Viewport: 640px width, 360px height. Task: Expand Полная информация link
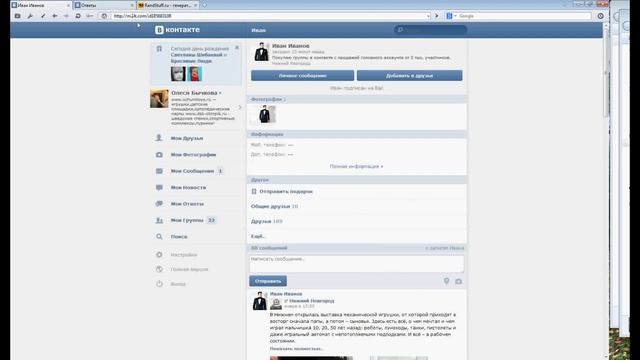tap(356, 167)
